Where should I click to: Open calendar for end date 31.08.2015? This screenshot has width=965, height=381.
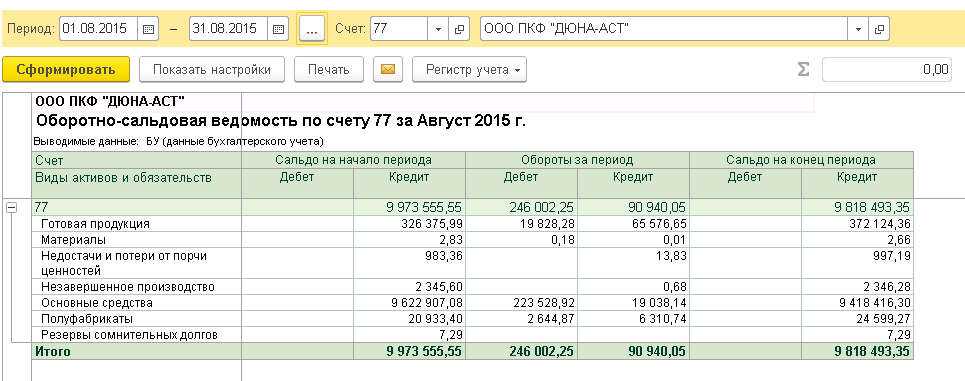278,28
